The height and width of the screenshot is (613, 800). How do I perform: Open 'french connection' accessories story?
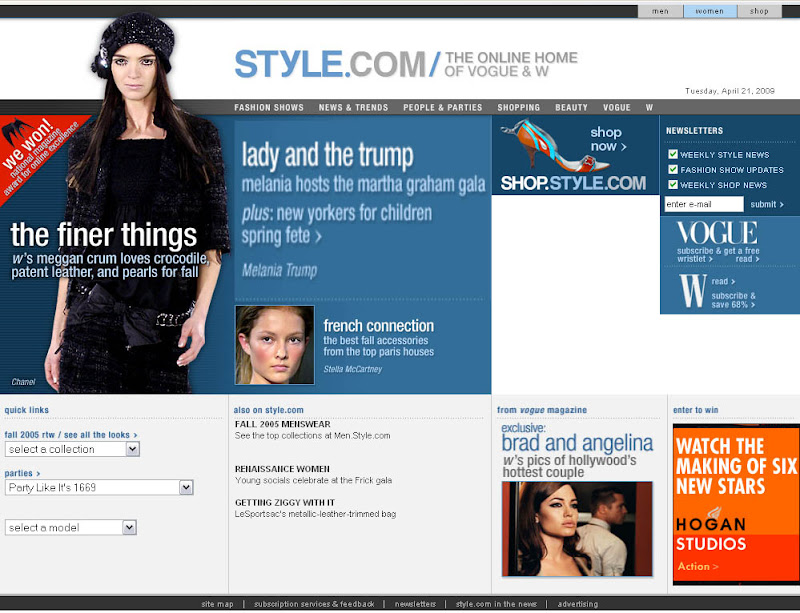click(x=379, y=326)
